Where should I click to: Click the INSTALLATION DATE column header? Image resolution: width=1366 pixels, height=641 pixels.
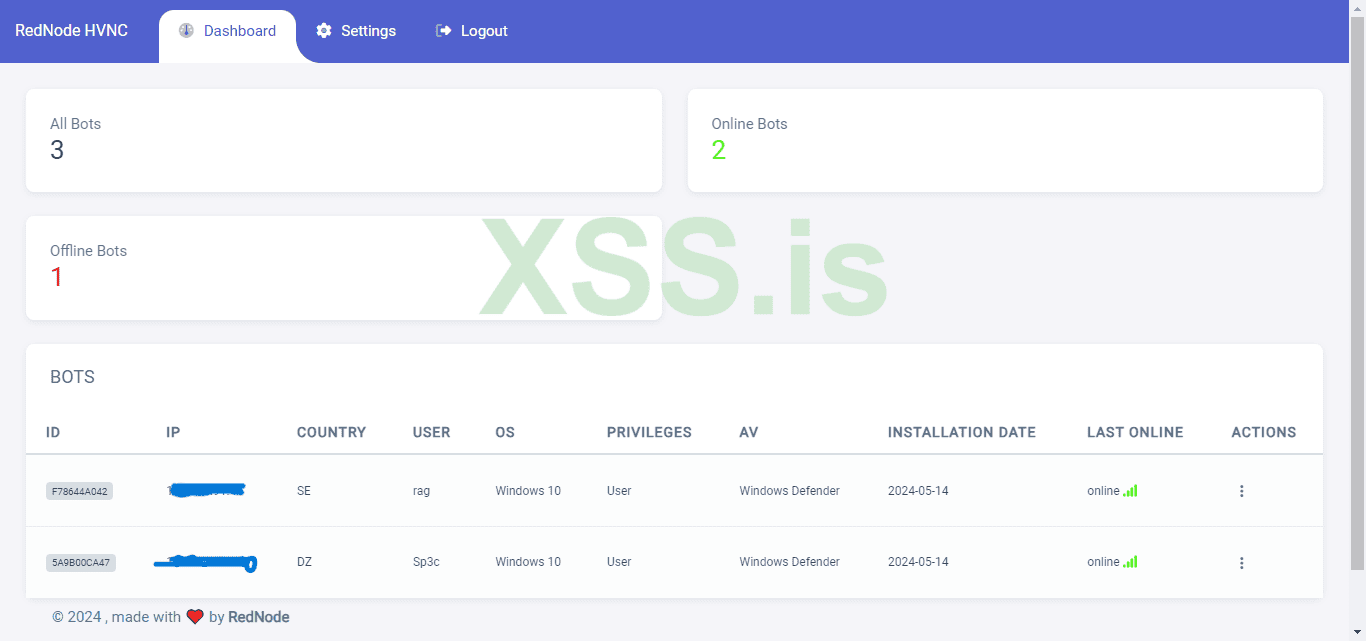(961, 432)
